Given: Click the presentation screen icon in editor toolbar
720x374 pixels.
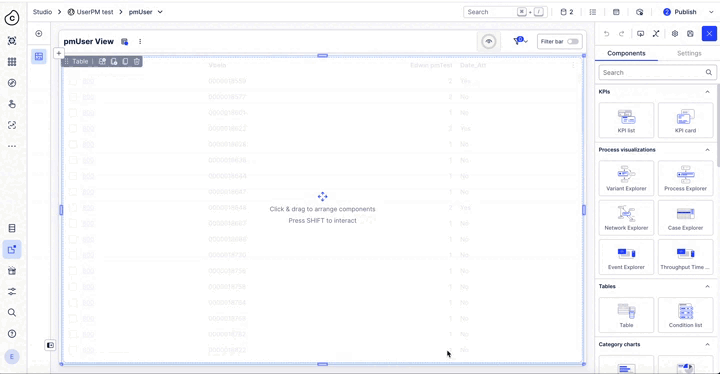Looking at the screenshot, I should click(x=641, y=34).
